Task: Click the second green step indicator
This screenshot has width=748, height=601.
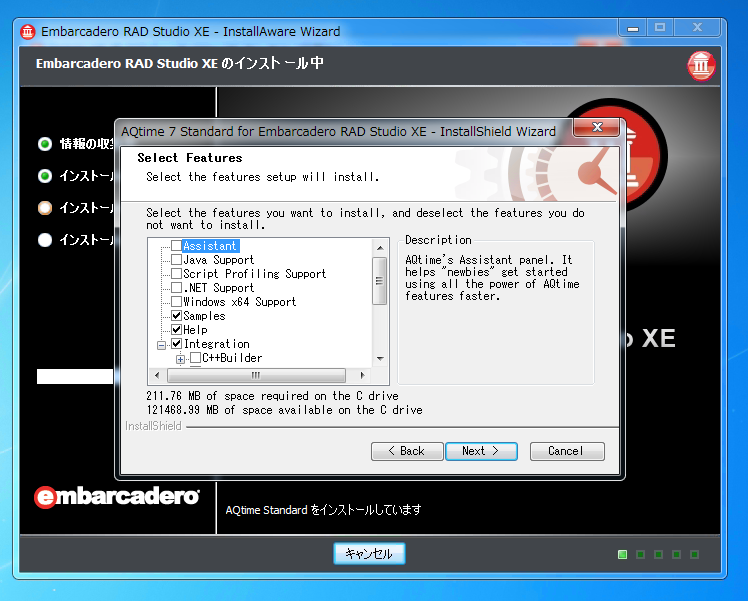Action: tap(45, 176)
